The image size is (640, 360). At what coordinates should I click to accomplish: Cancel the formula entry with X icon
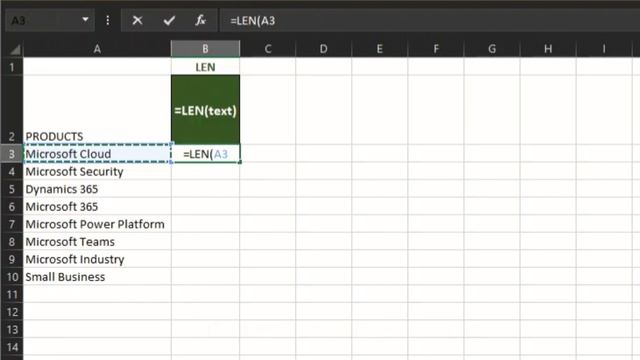(138, 20)
